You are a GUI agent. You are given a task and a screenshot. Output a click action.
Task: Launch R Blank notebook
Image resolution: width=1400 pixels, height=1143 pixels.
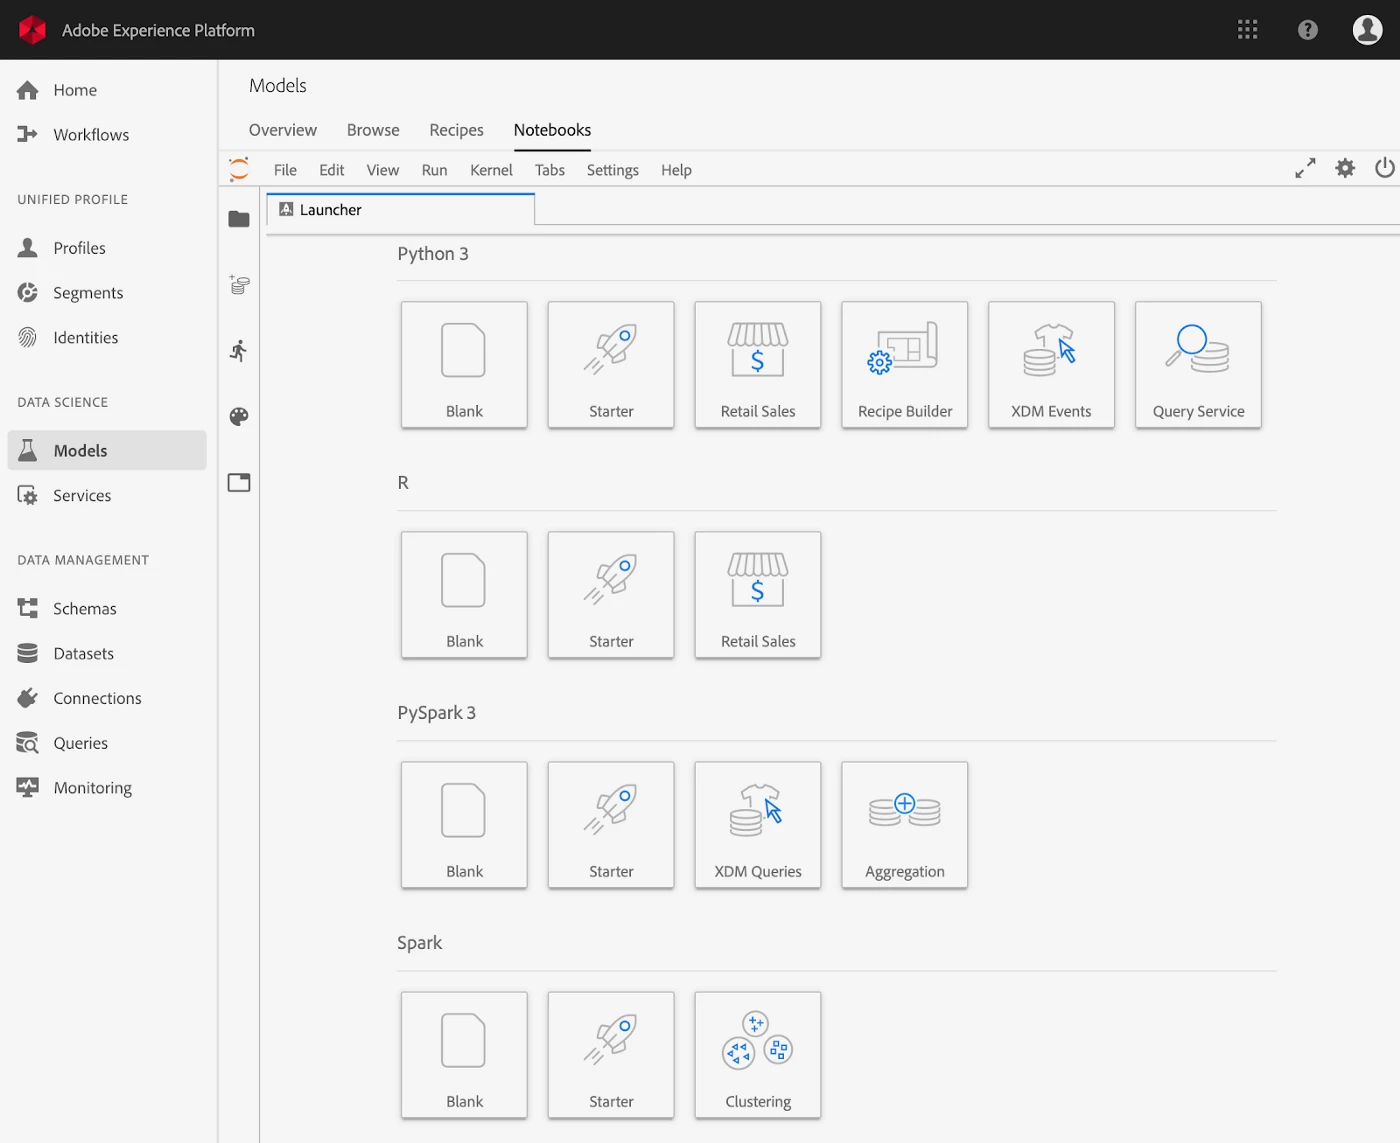coord(464,595)
